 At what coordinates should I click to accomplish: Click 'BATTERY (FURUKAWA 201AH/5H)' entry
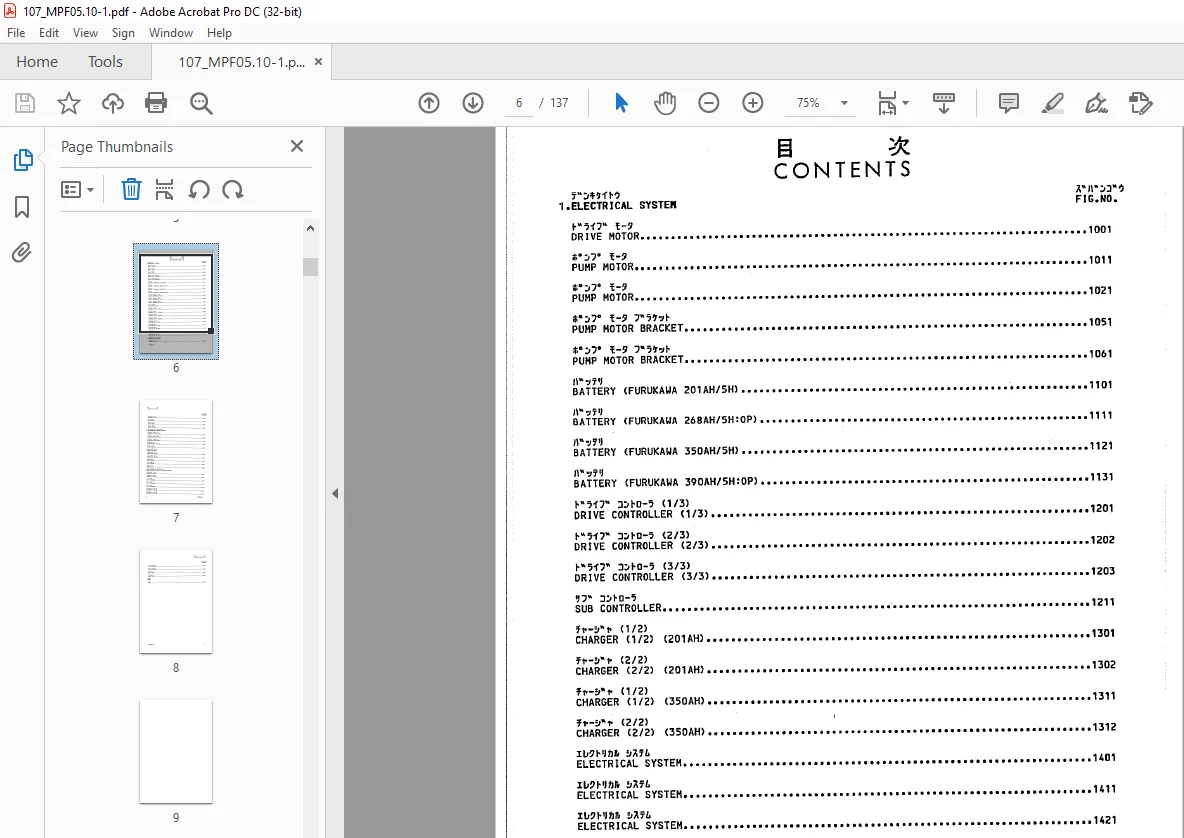click(843, 386)
